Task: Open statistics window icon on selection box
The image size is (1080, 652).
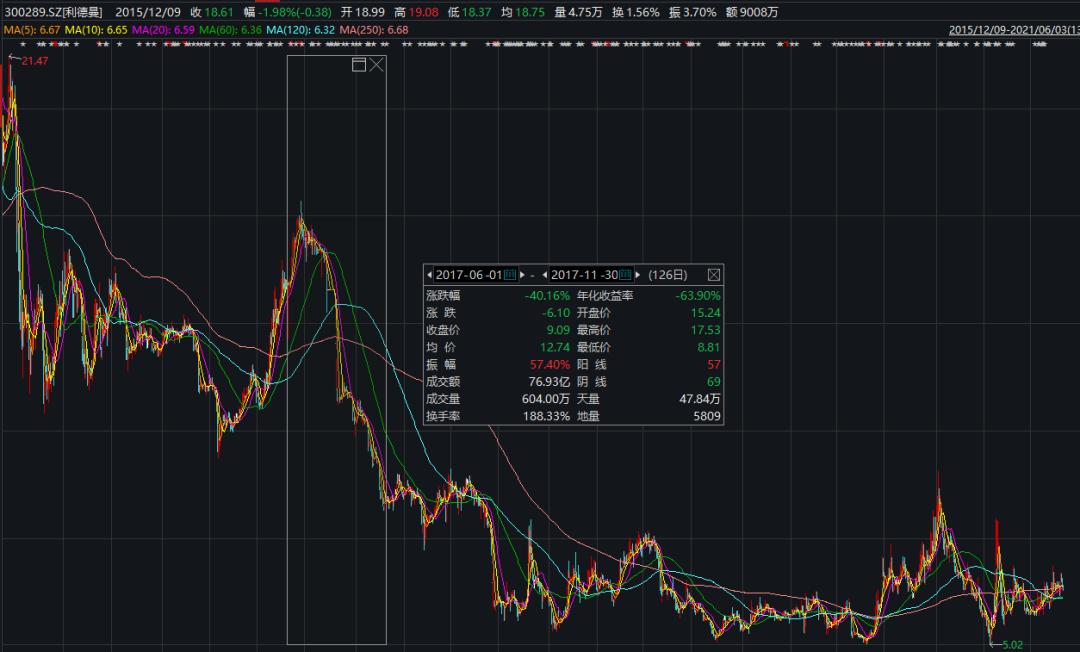Action: pos(359,65)
